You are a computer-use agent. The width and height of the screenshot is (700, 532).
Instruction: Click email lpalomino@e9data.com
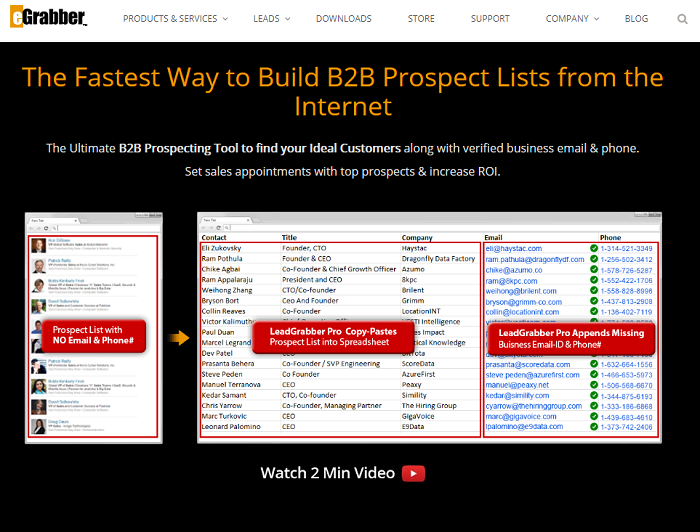(x=524, y=427)
